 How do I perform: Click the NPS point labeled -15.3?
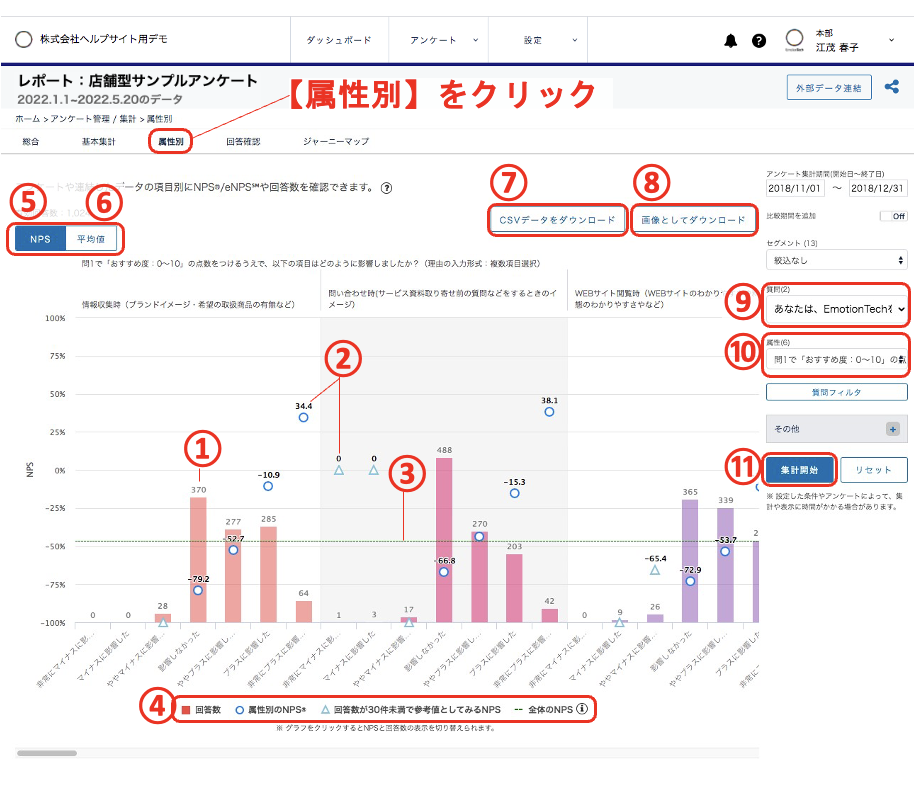tap(514, 493)
